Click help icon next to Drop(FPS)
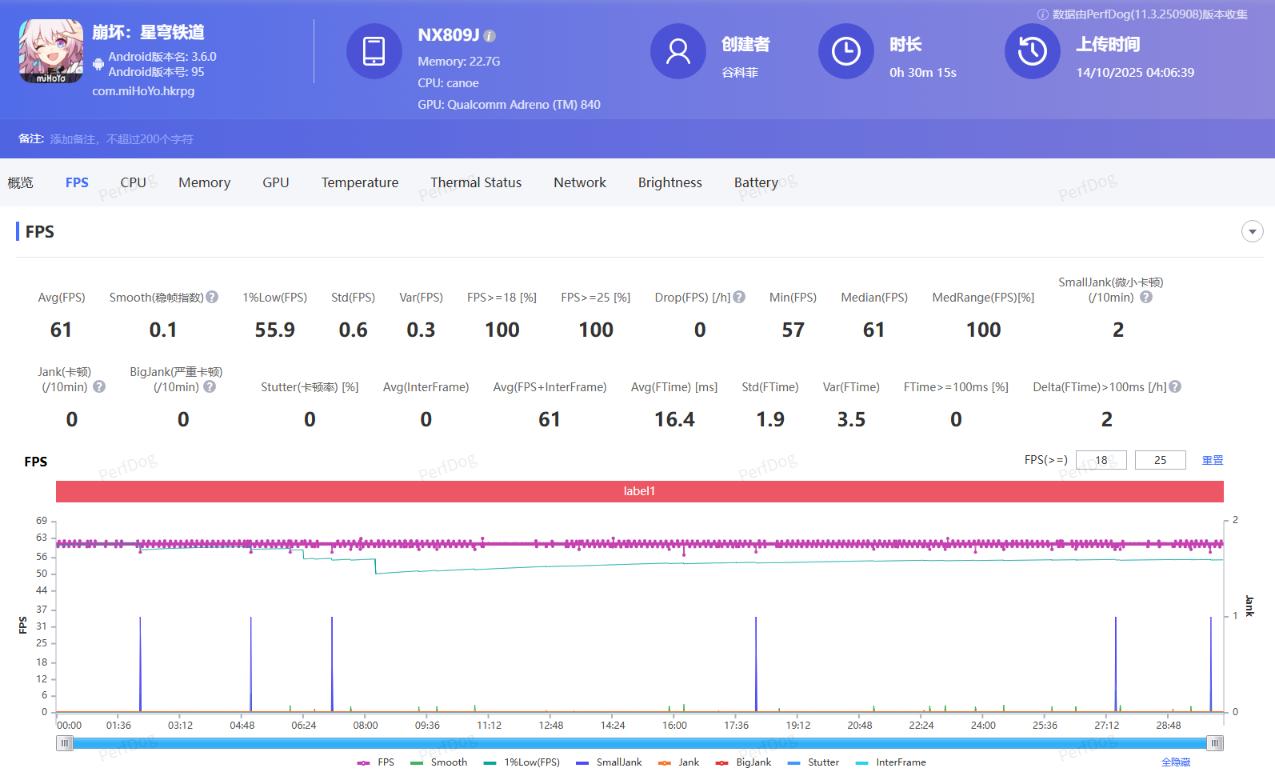The image size is (1275, 772). (739, 297)
